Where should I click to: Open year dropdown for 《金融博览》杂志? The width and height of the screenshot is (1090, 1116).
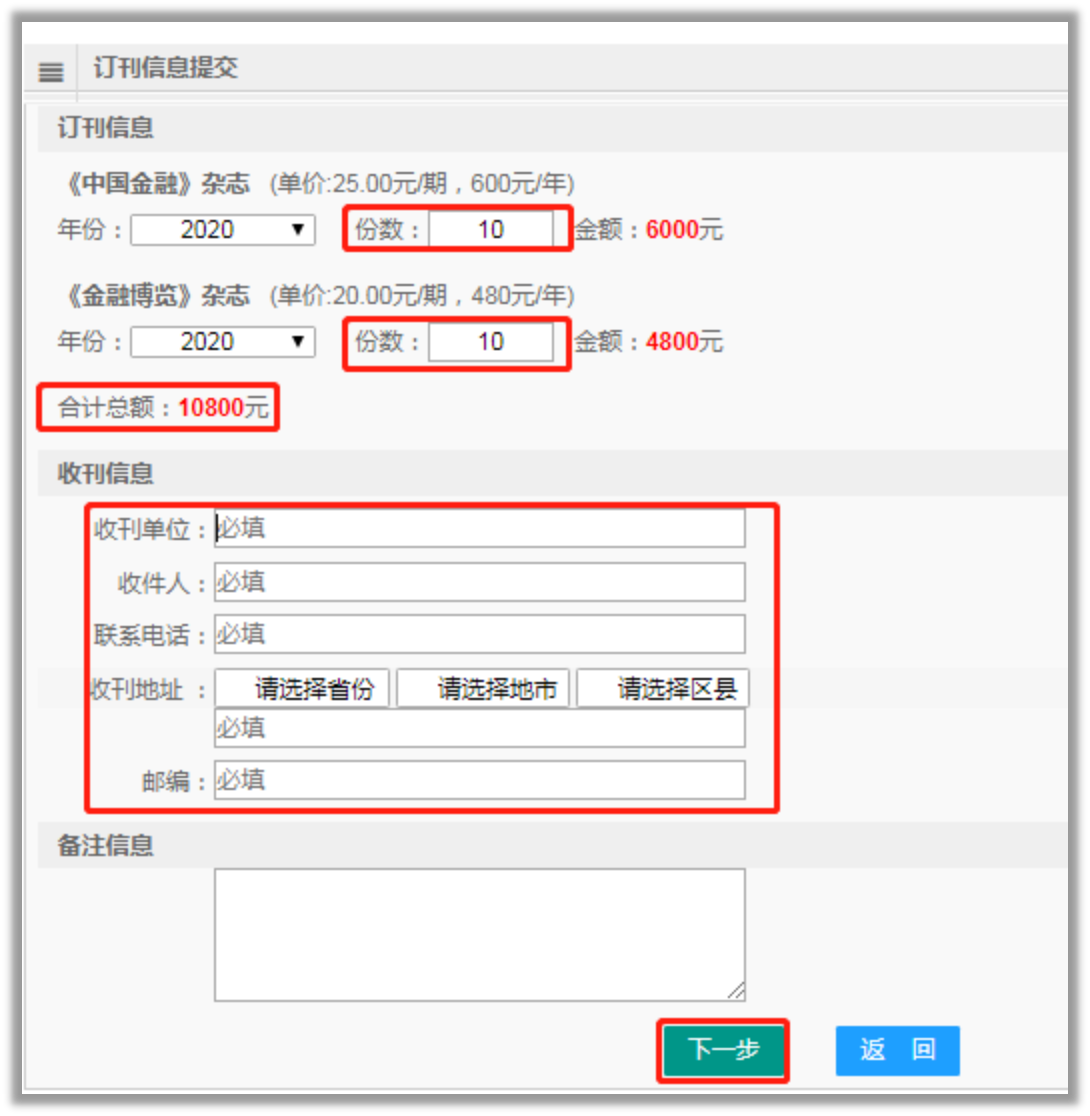[223, 342]
